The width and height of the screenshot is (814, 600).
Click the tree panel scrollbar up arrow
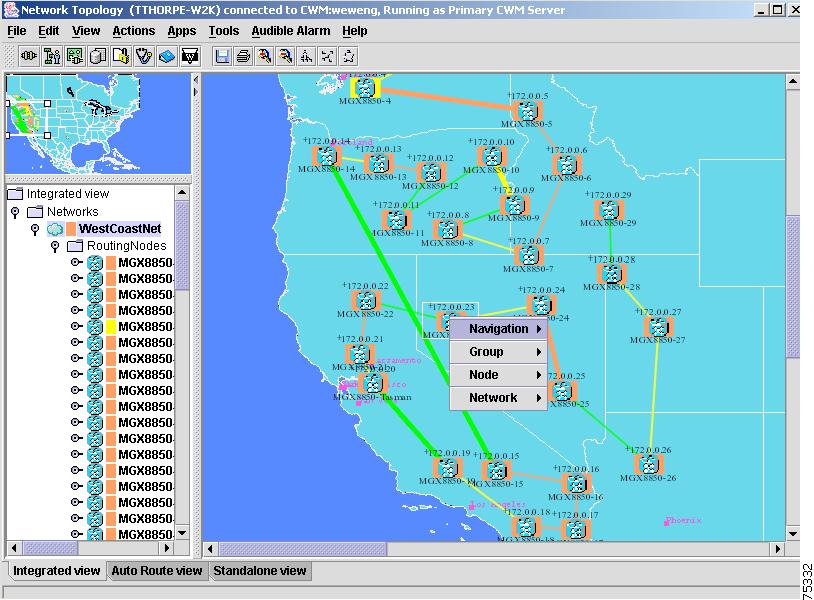[x=182, y=193]
